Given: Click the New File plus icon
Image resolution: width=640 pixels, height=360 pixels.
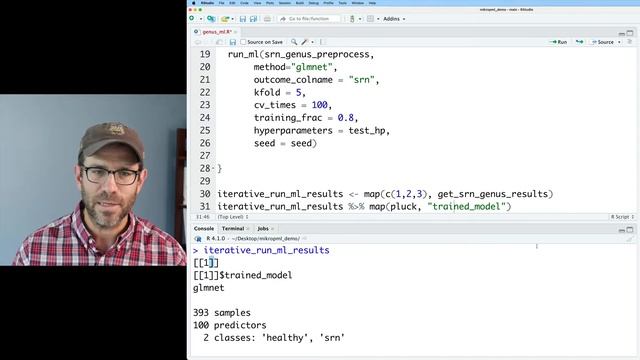Looking at the screenshot, I should coord(192,18).
